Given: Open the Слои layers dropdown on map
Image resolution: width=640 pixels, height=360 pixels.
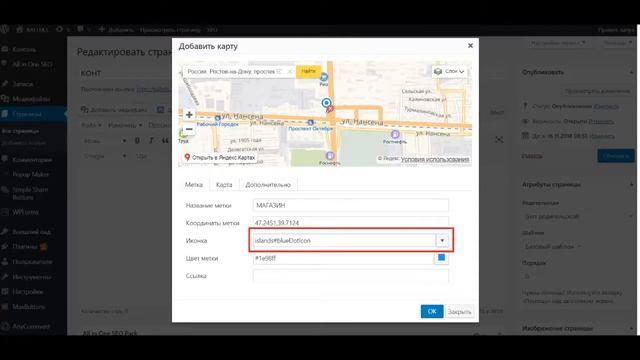Looking at the screenshot, I should 449,71.
